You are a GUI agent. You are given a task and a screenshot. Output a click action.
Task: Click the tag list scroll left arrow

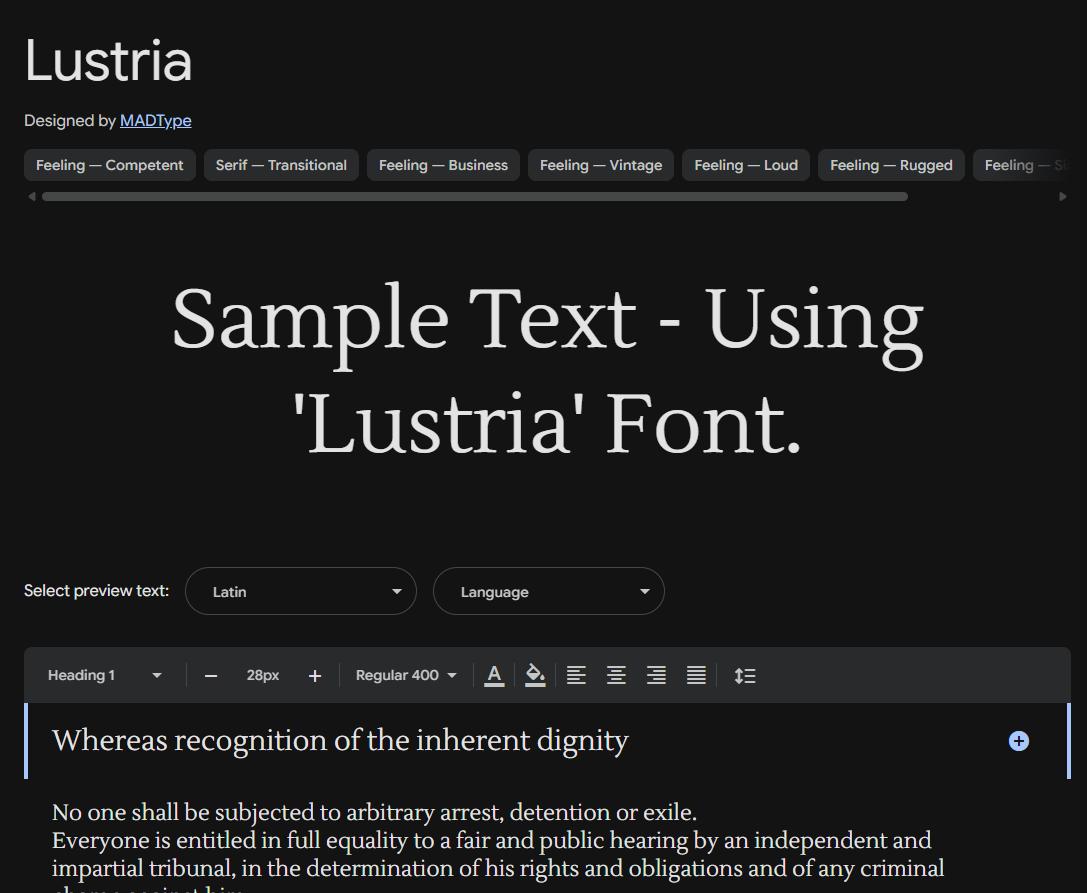[31, 197]
